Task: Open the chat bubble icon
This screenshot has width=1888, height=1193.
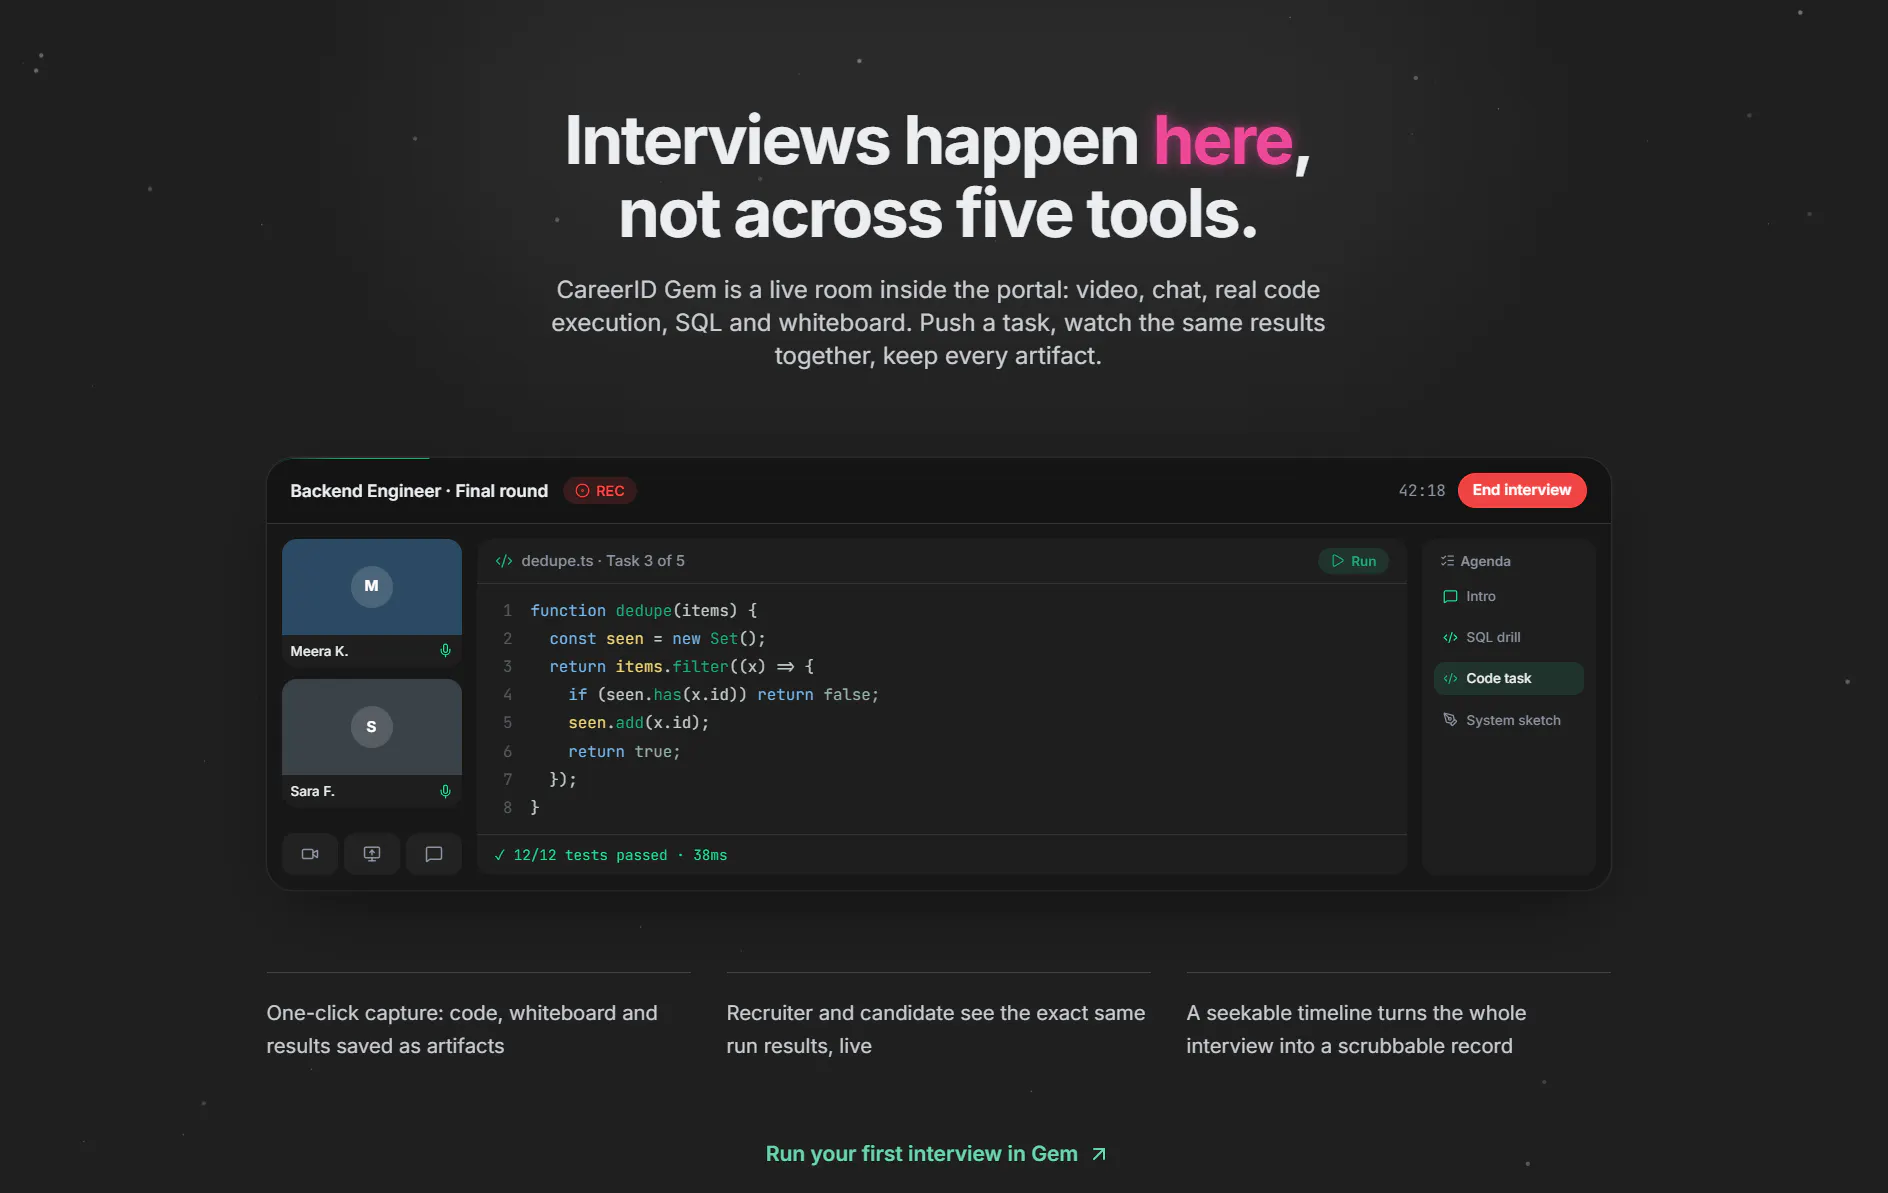Action: point(434,854)
